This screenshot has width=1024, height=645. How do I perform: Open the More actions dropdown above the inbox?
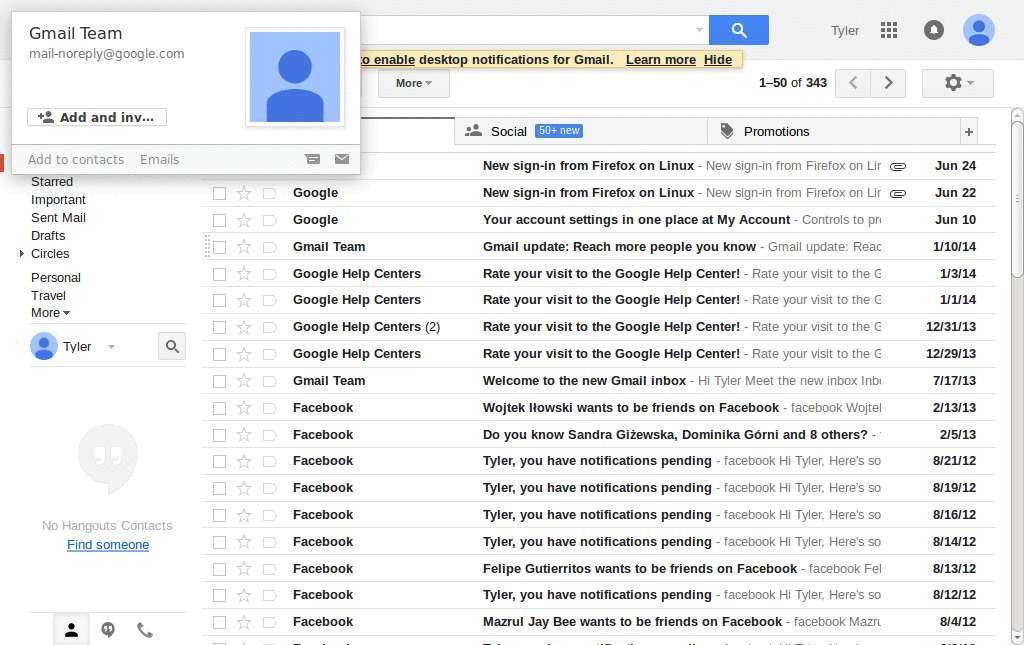tap(413, 84)
